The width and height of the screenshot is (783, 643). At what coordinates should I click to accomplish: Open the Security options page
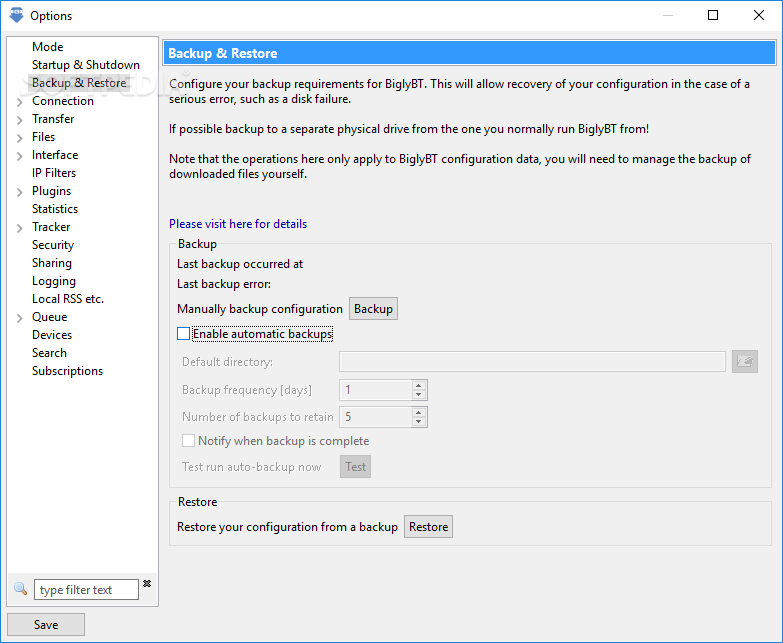click(x=53, y=245)
